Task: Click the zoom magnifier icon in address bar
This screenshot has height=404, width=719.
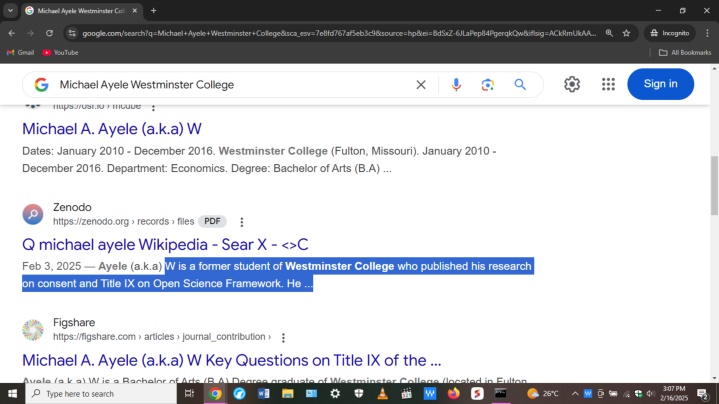Action: [x=609, y=33]
